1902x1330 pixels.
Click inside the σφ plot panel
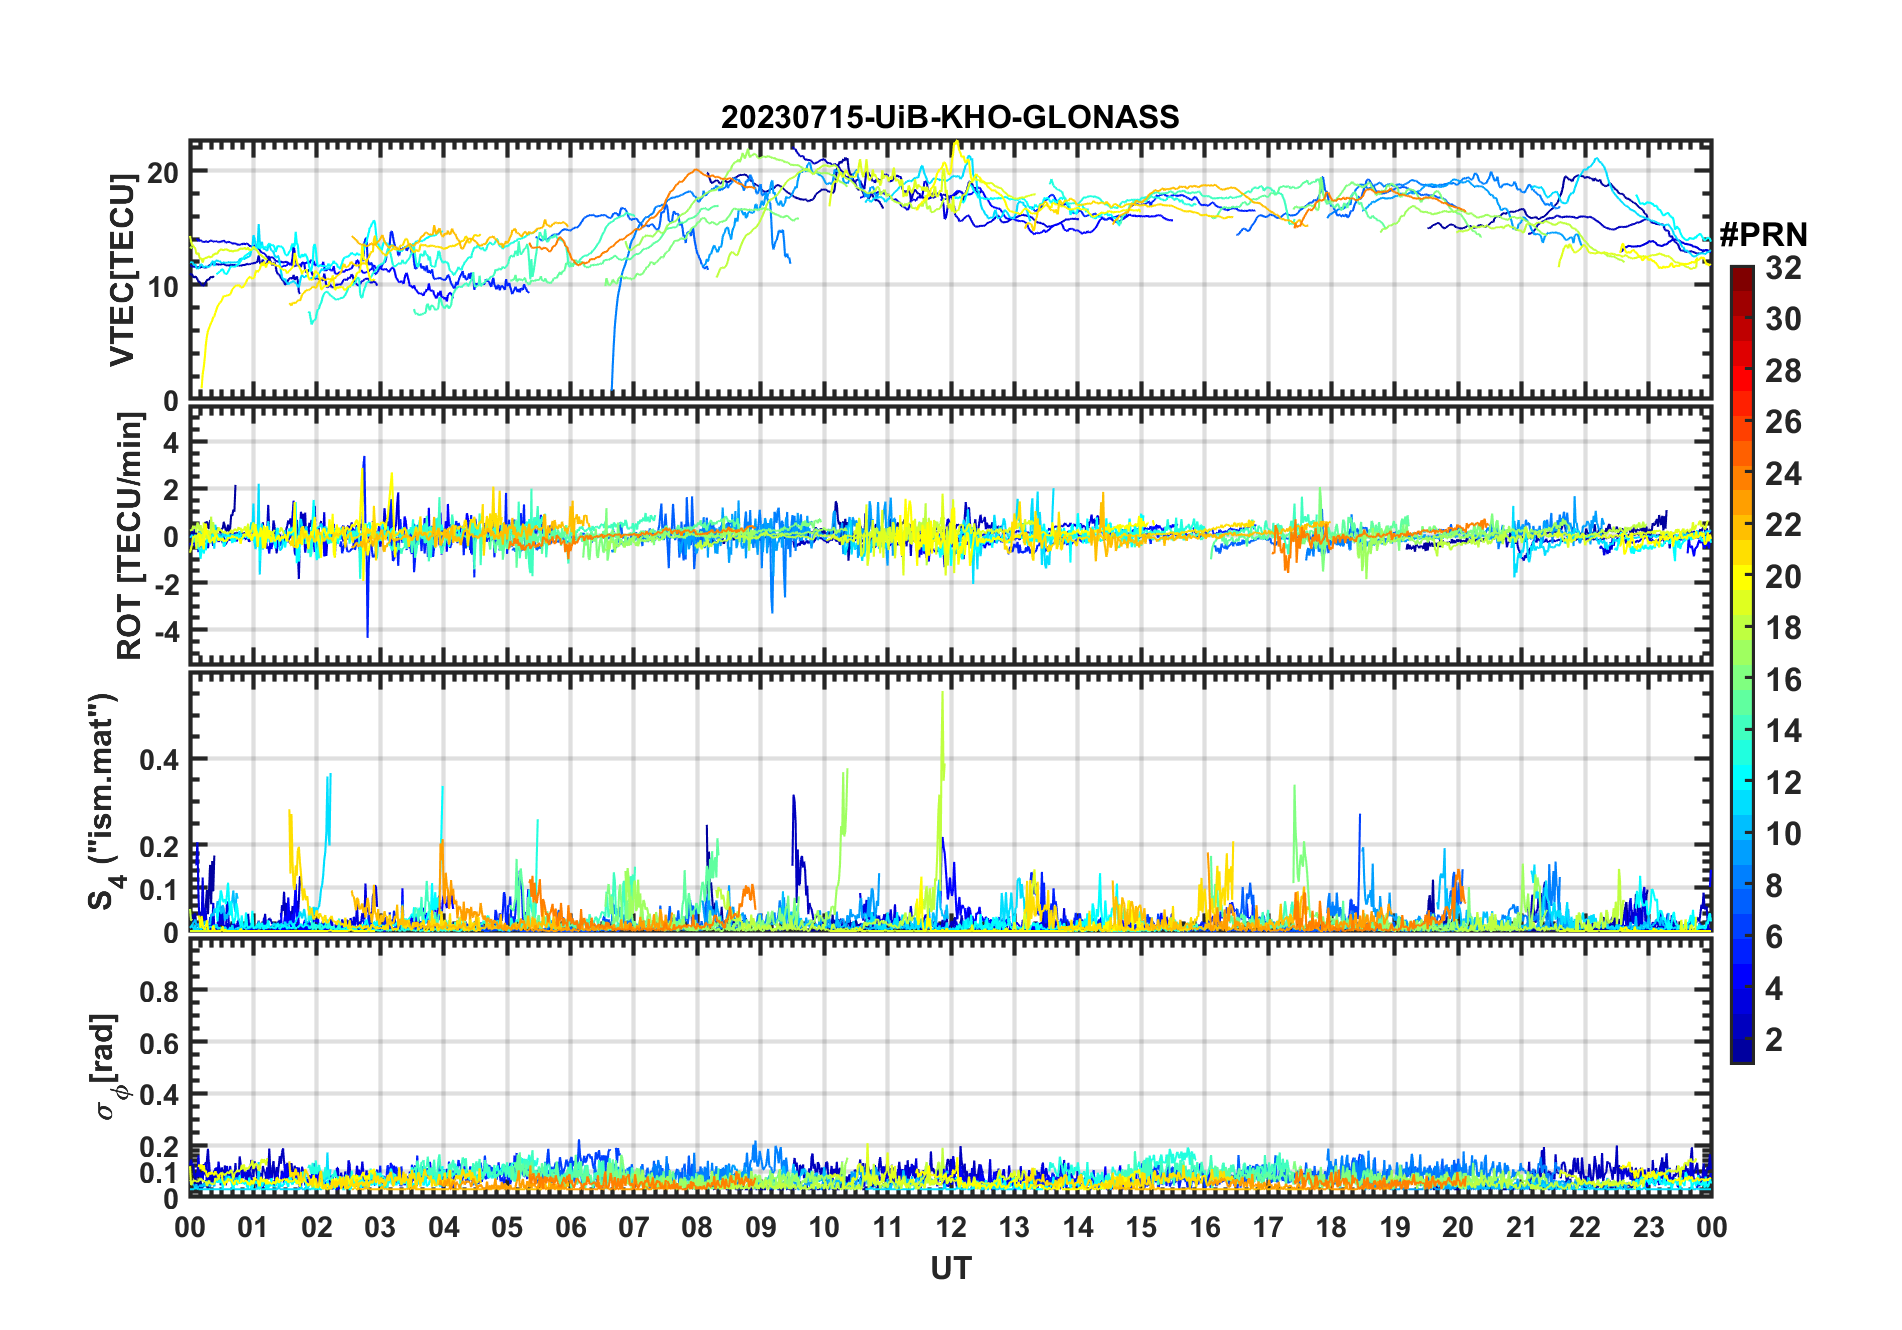(x=950, y=1068)
